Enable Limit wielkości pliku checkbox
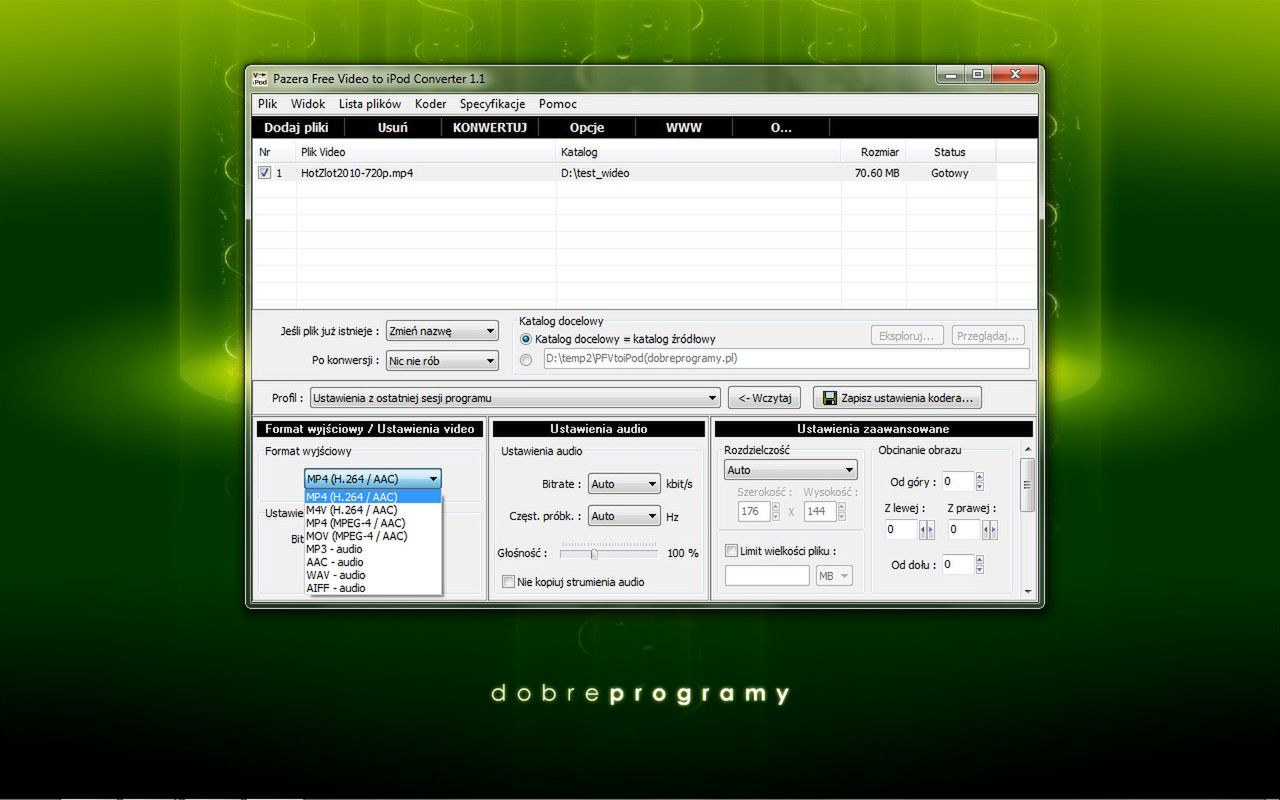 (731, 551)
